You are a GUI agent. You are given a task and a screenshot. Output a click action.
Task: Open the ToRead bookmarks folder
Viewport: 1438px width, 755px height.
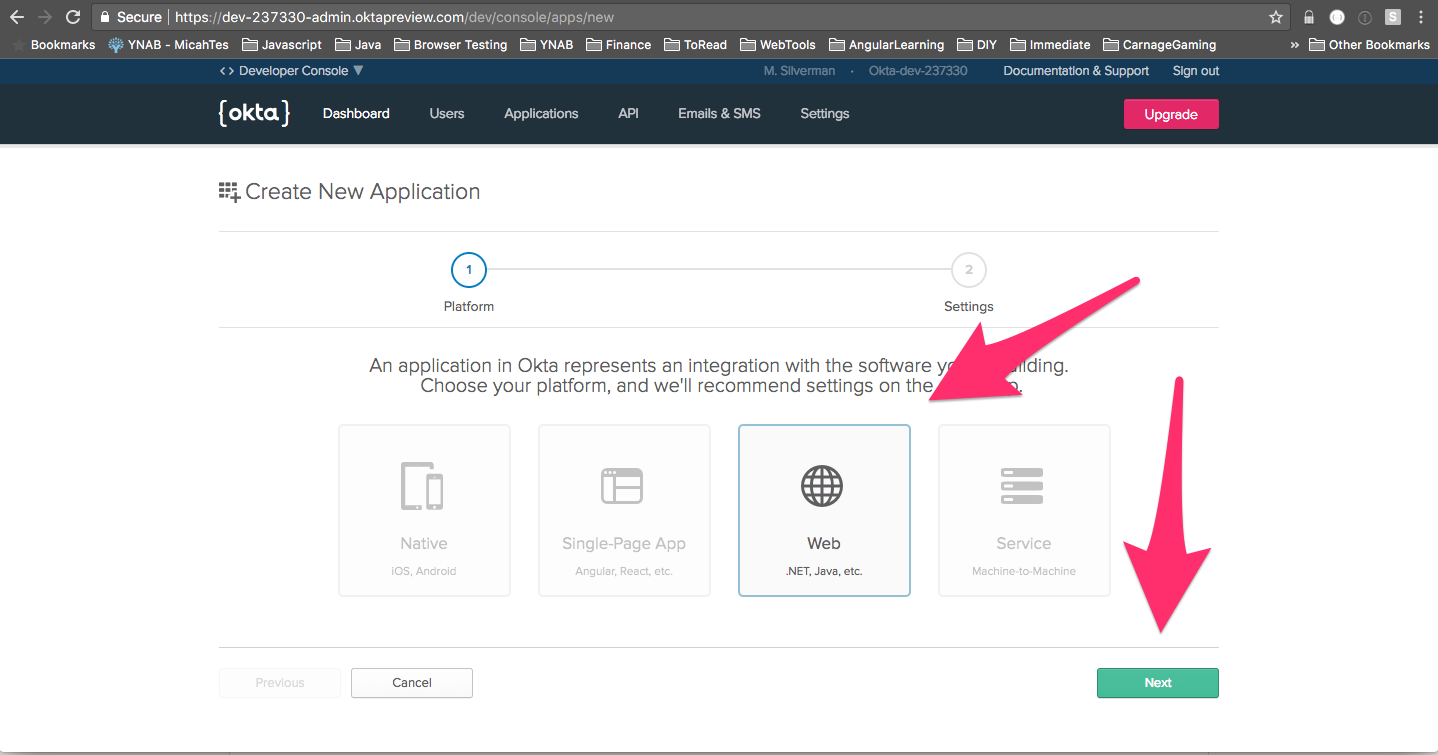(695, 44)
